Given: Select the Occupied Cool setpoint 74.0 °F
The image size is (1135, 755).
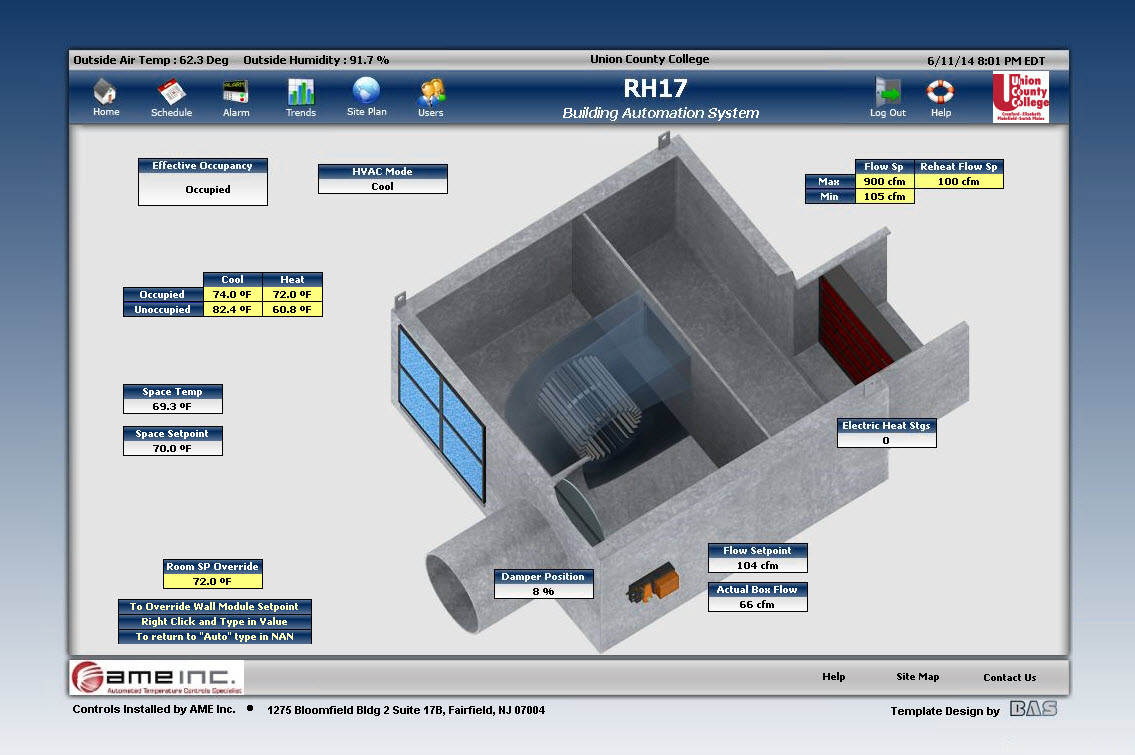Looking at the screenshot, I should point(232,295).
